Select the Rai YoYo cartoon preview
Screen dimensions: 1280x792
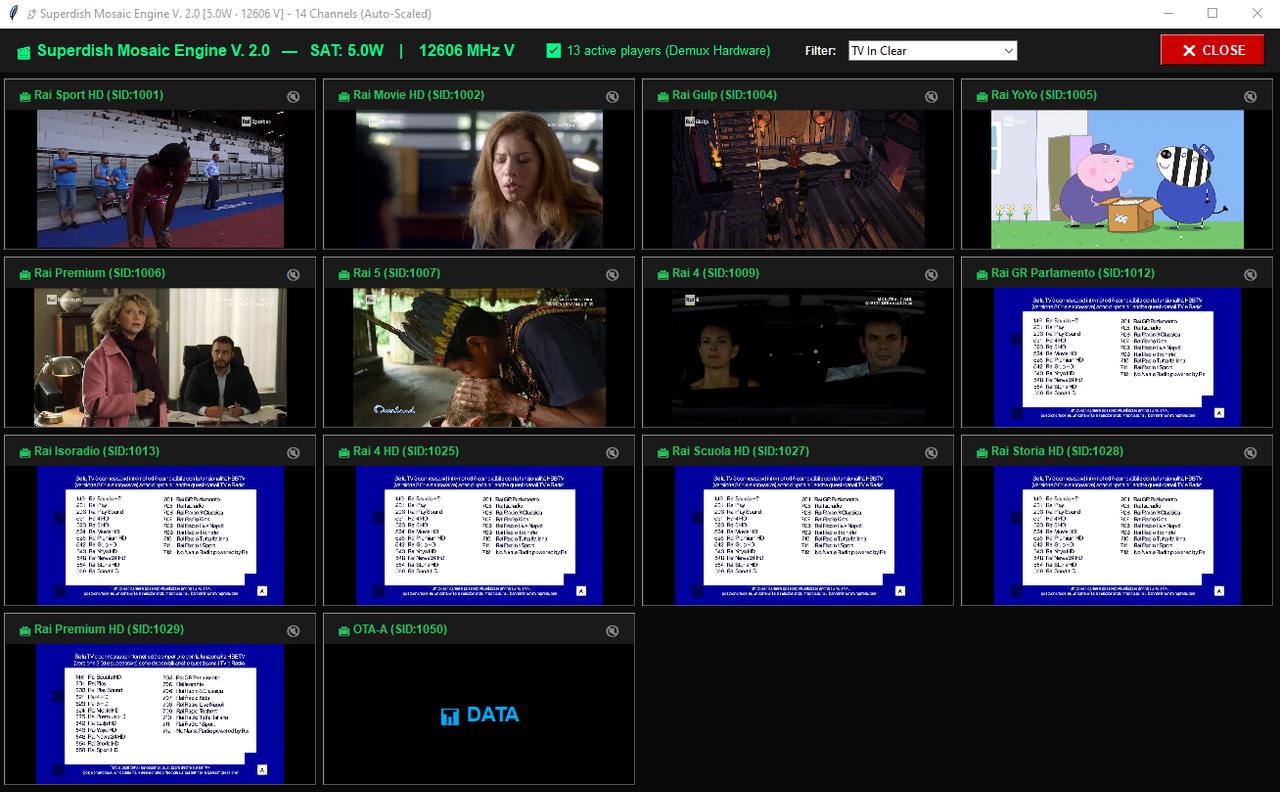[x=1117, y=179]
